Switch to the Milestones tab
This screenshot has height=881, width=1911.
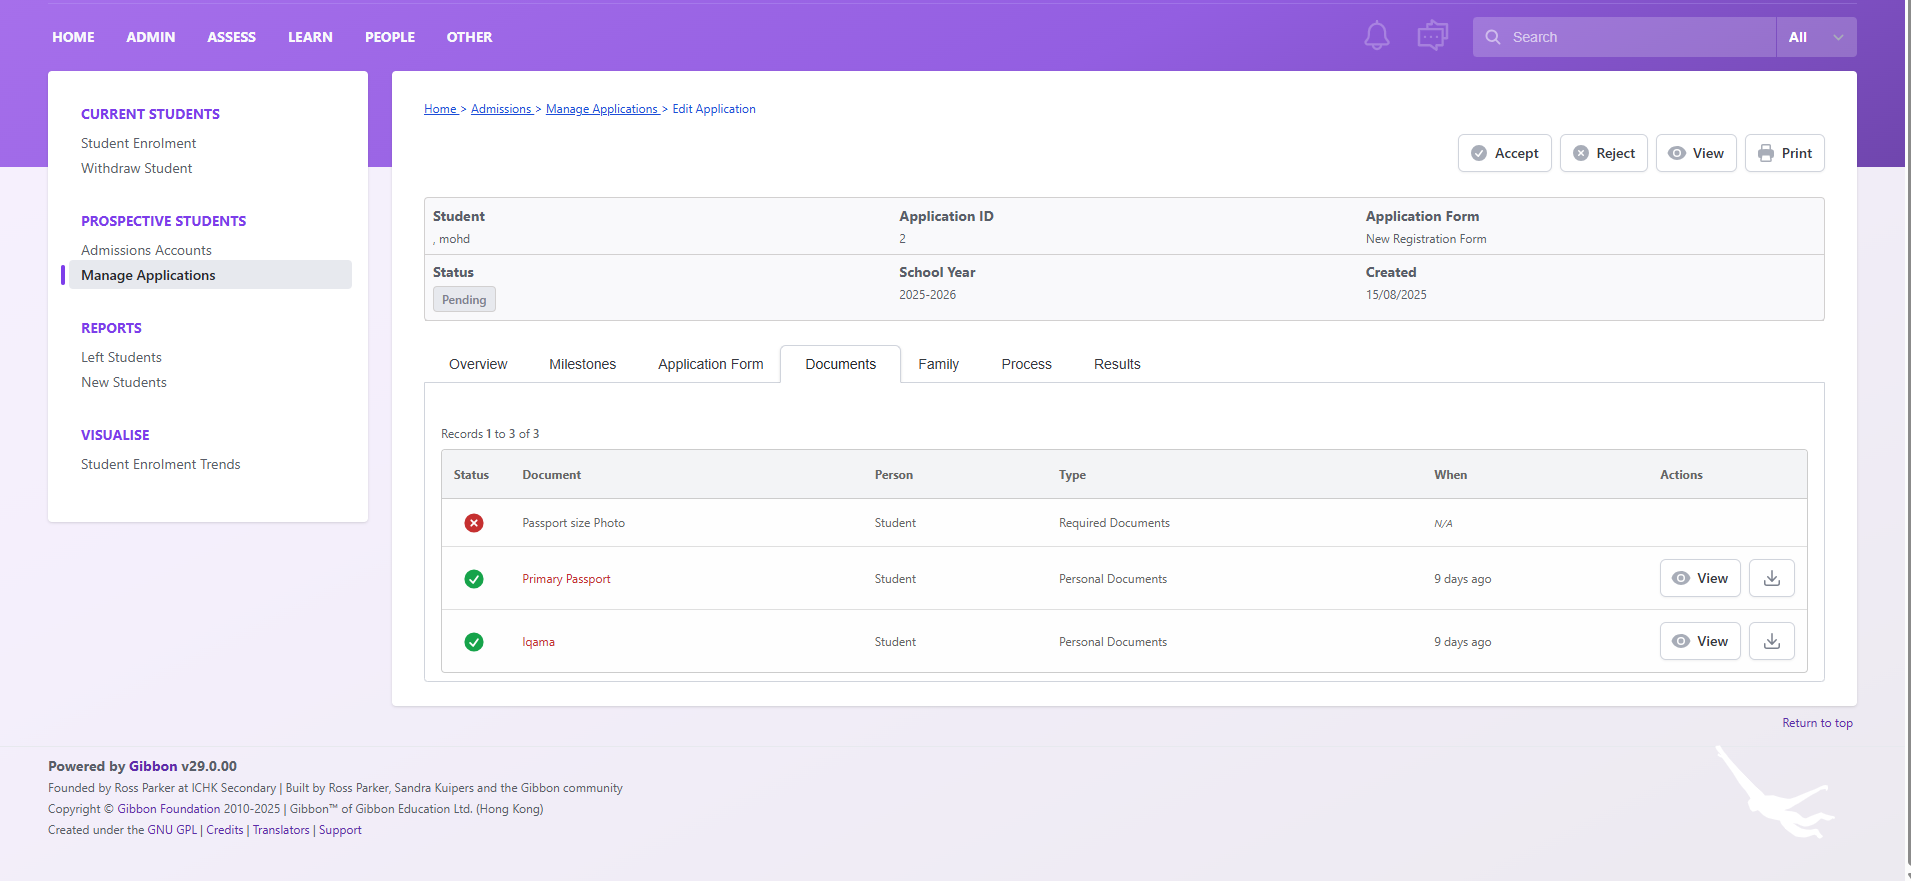tap(582, 364)
